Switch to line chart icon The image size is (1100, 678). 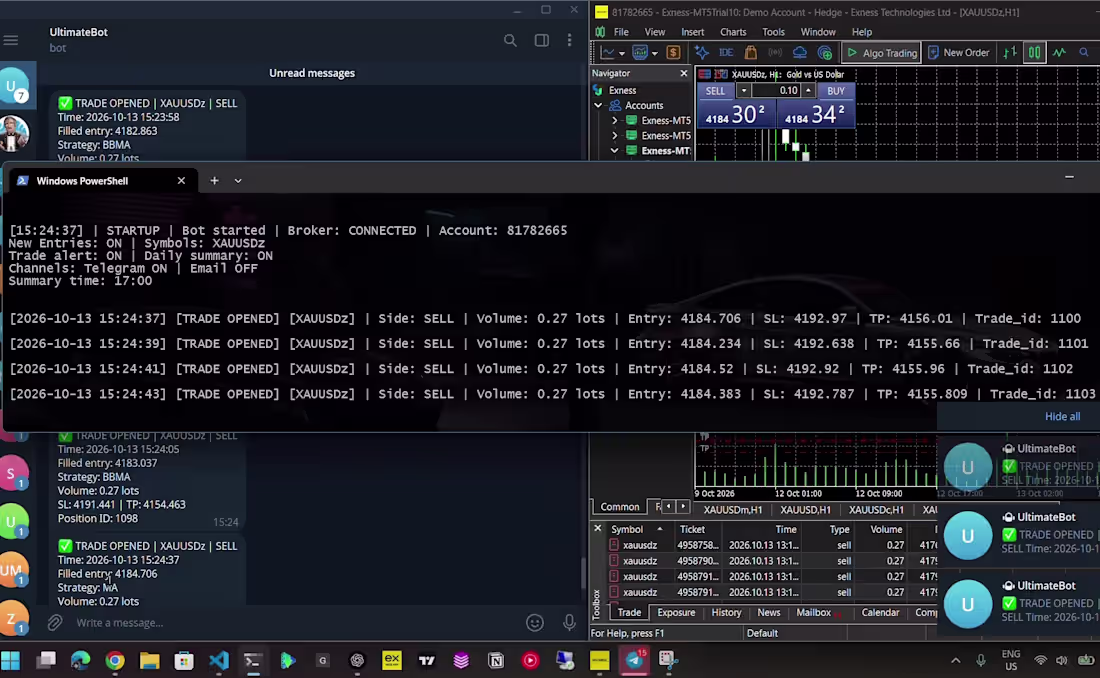1059,53
